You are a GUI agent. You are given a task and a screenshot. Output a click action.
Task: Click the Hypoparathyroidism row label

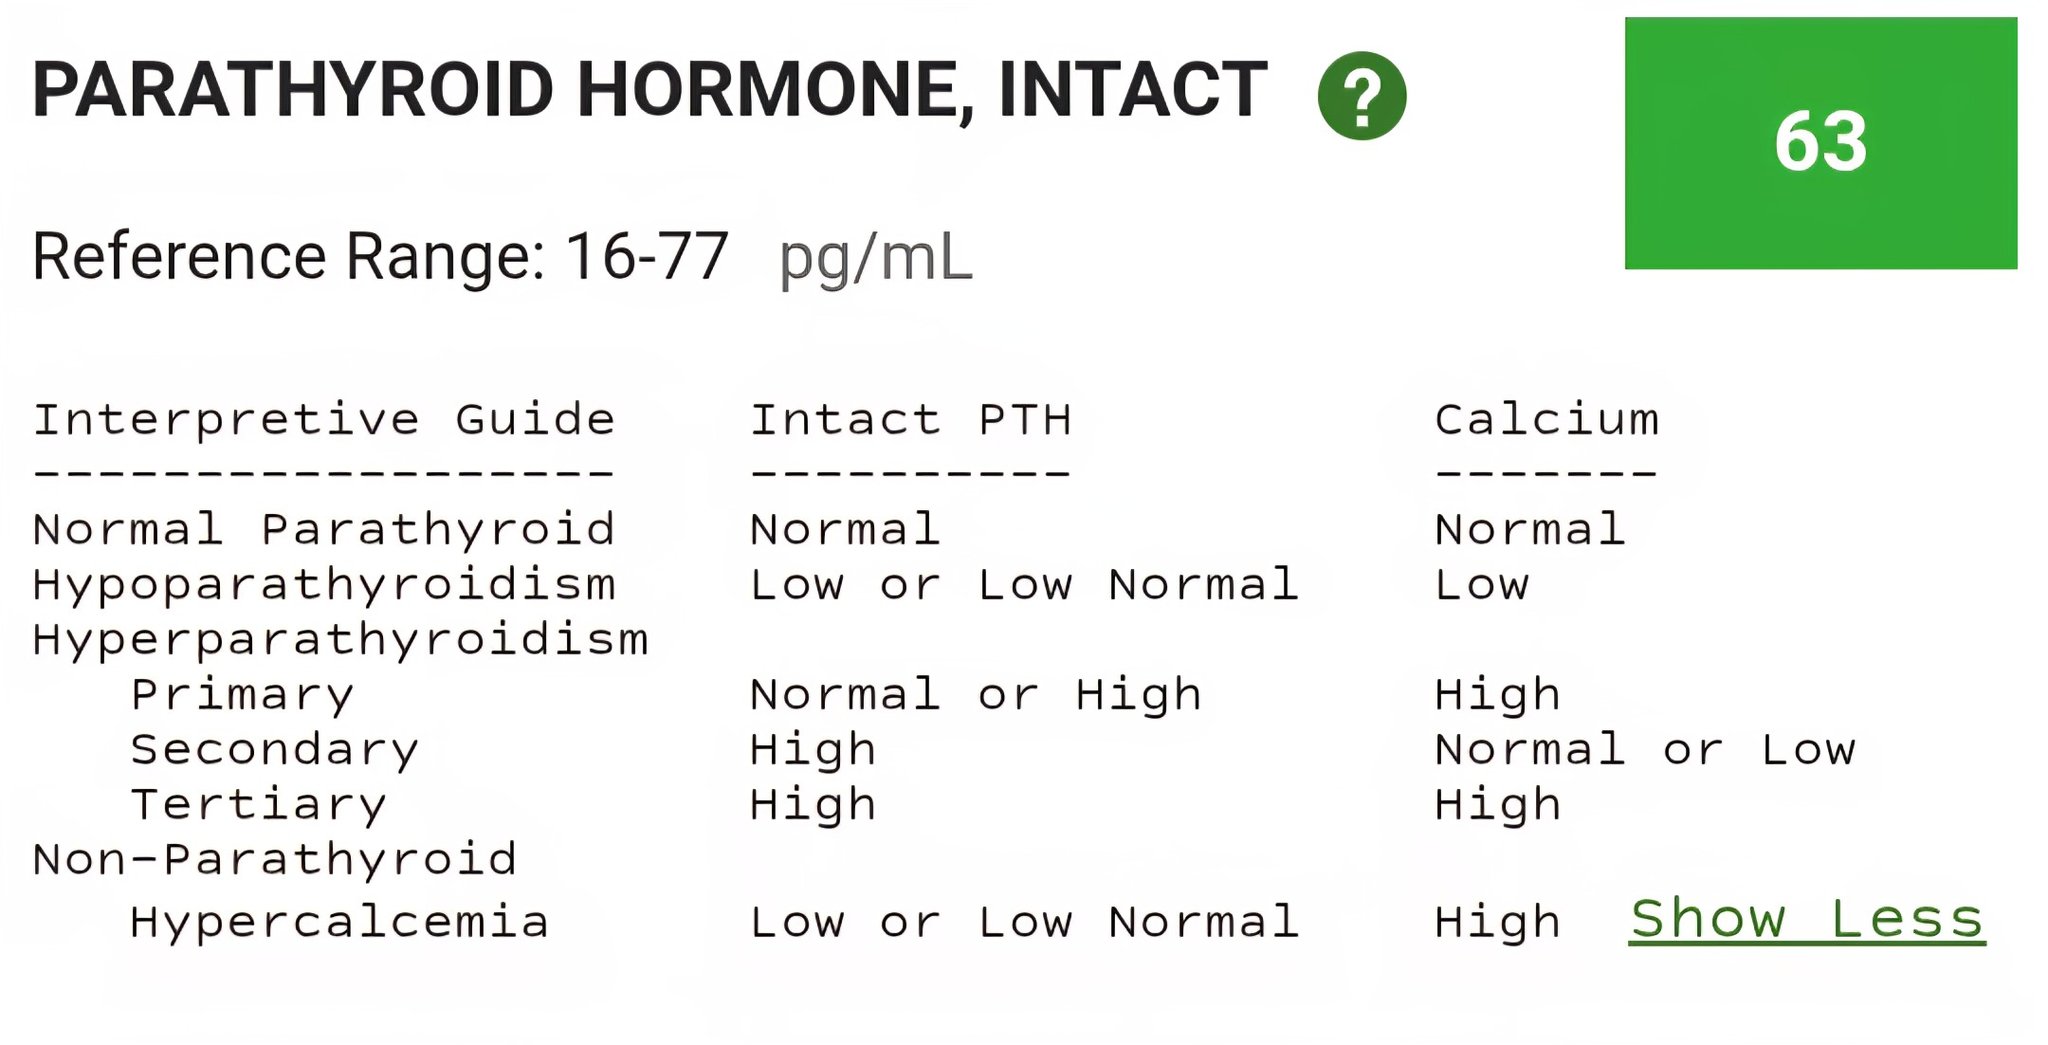pyautogui.click(x=324, y=586)
